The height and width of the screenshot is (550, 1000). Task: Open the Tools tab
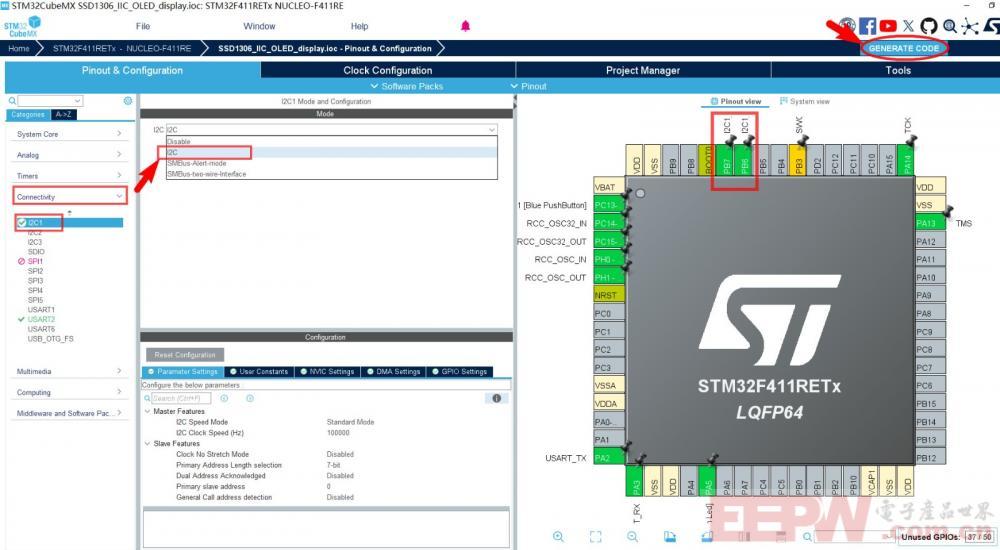click(x=898, y=70)
